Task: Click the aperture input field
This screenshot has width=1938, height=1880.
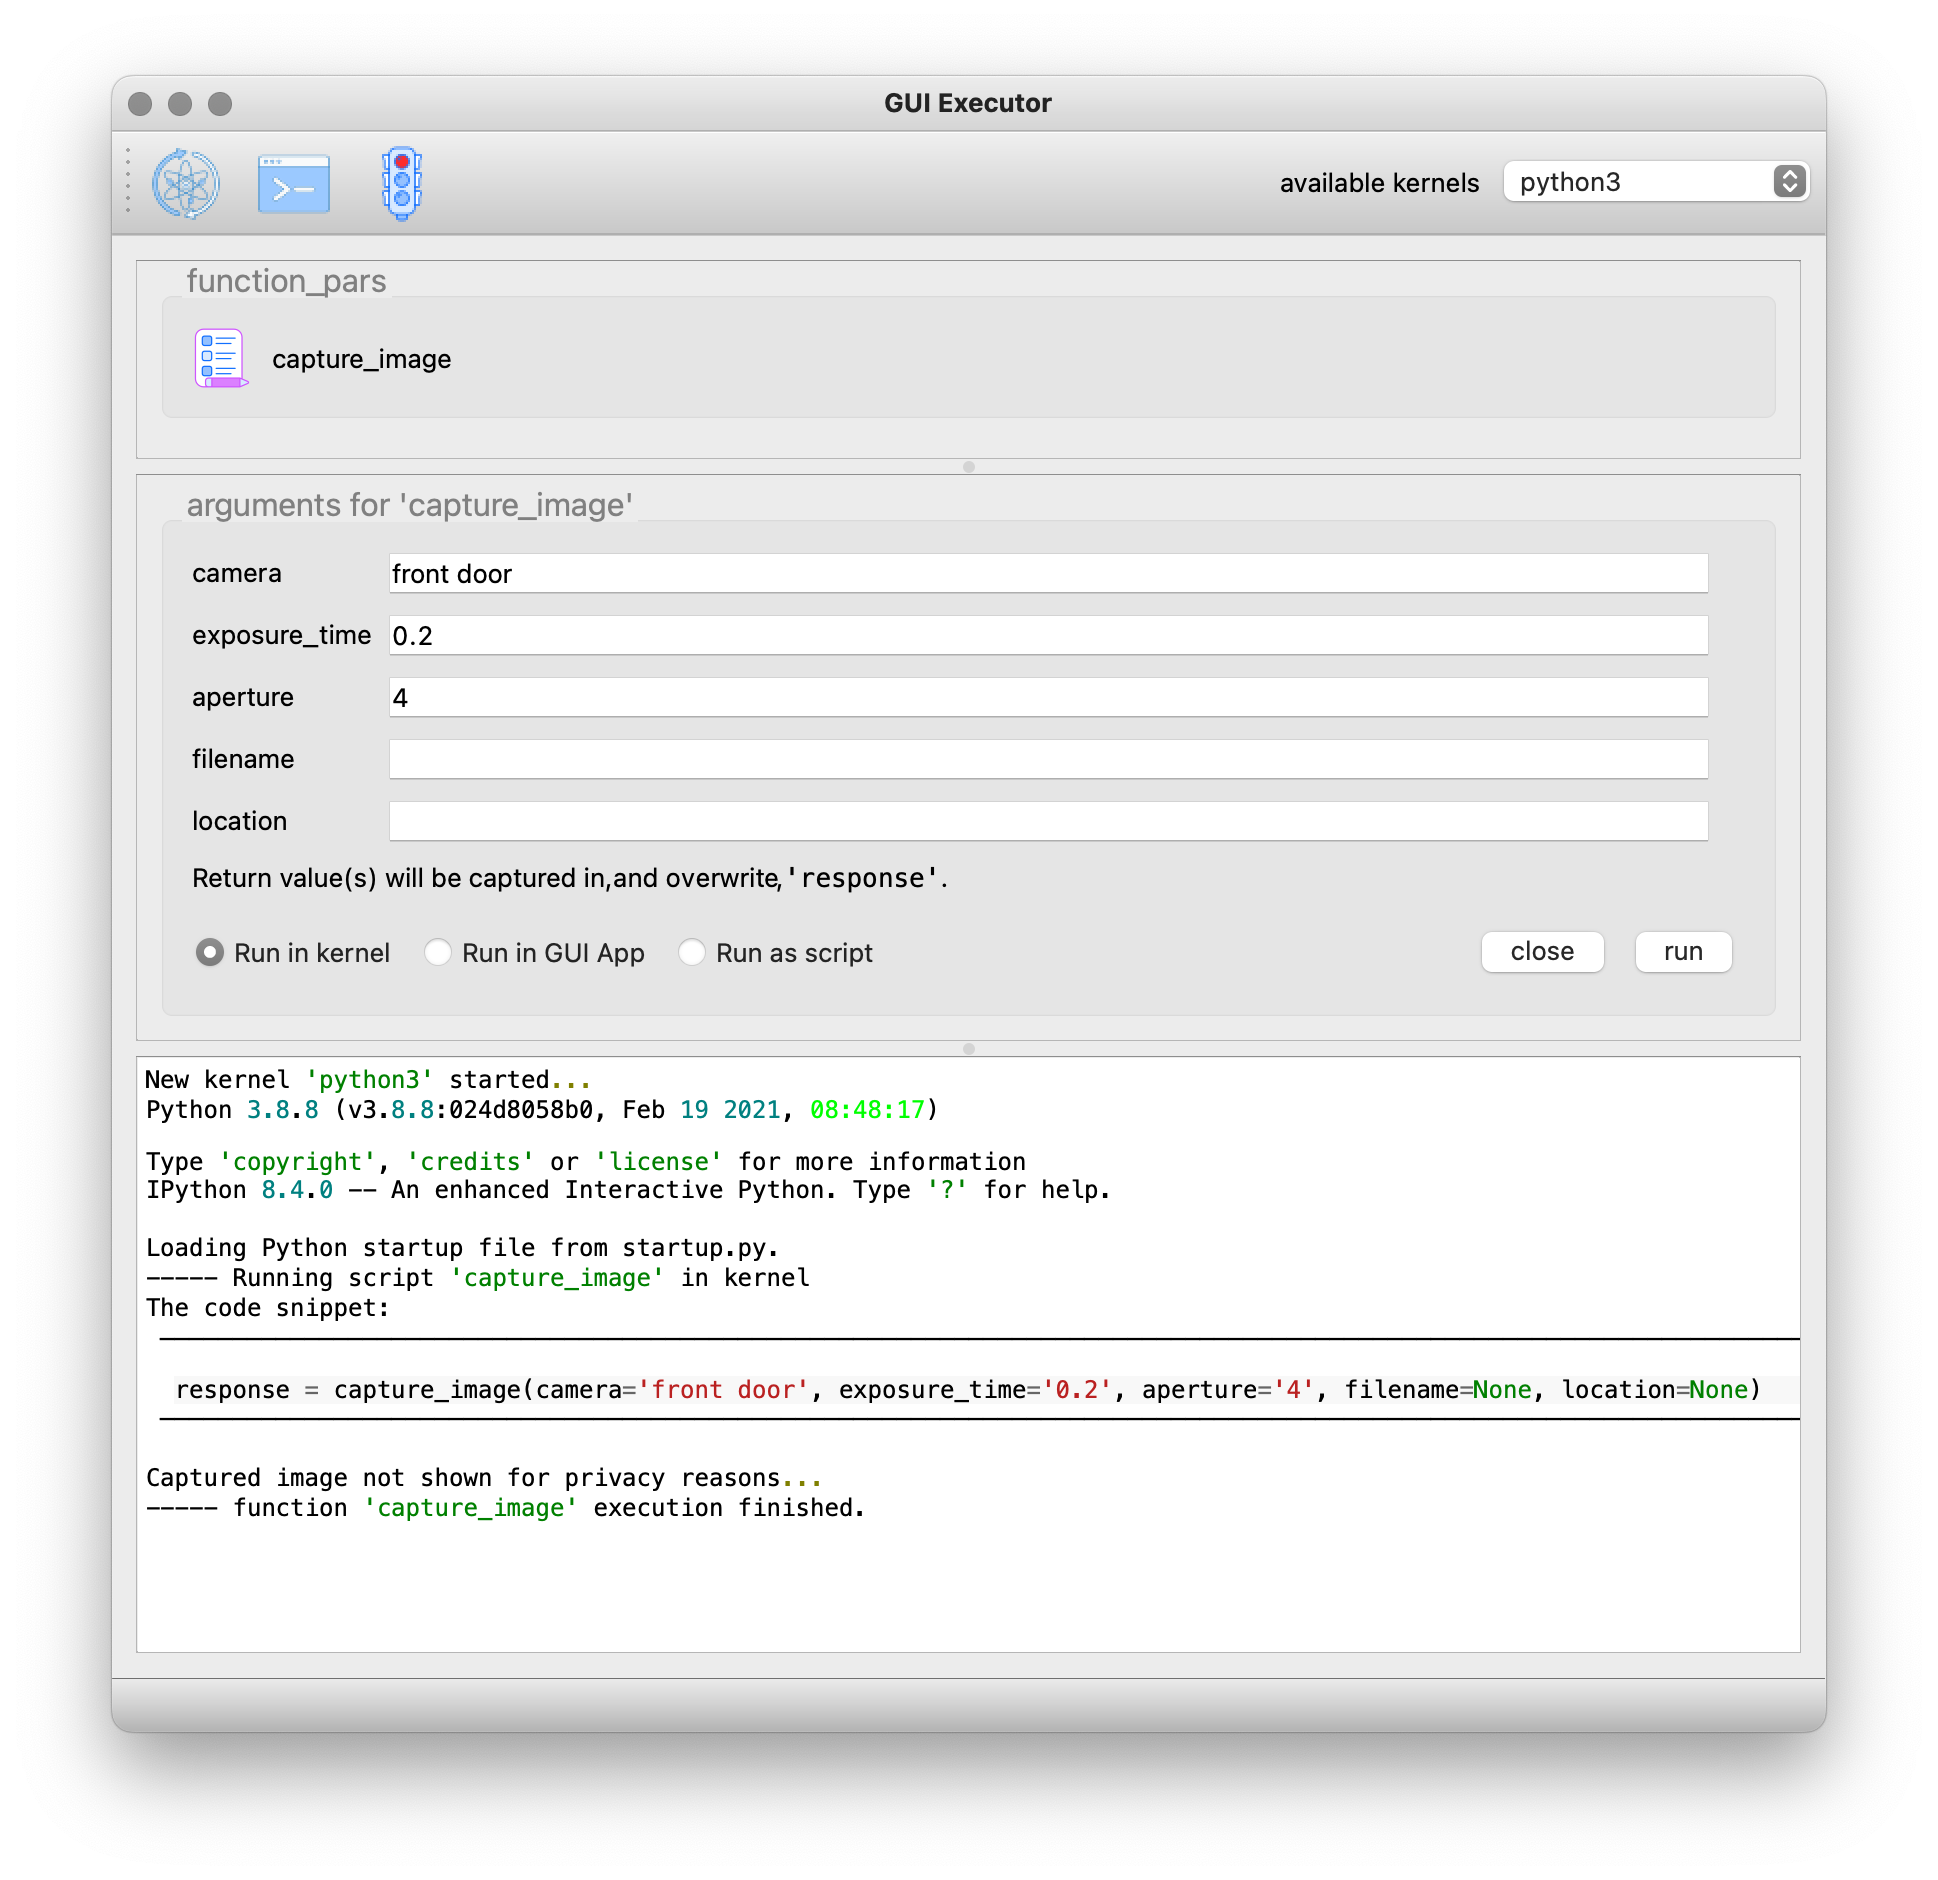Action: point(1048,697)
